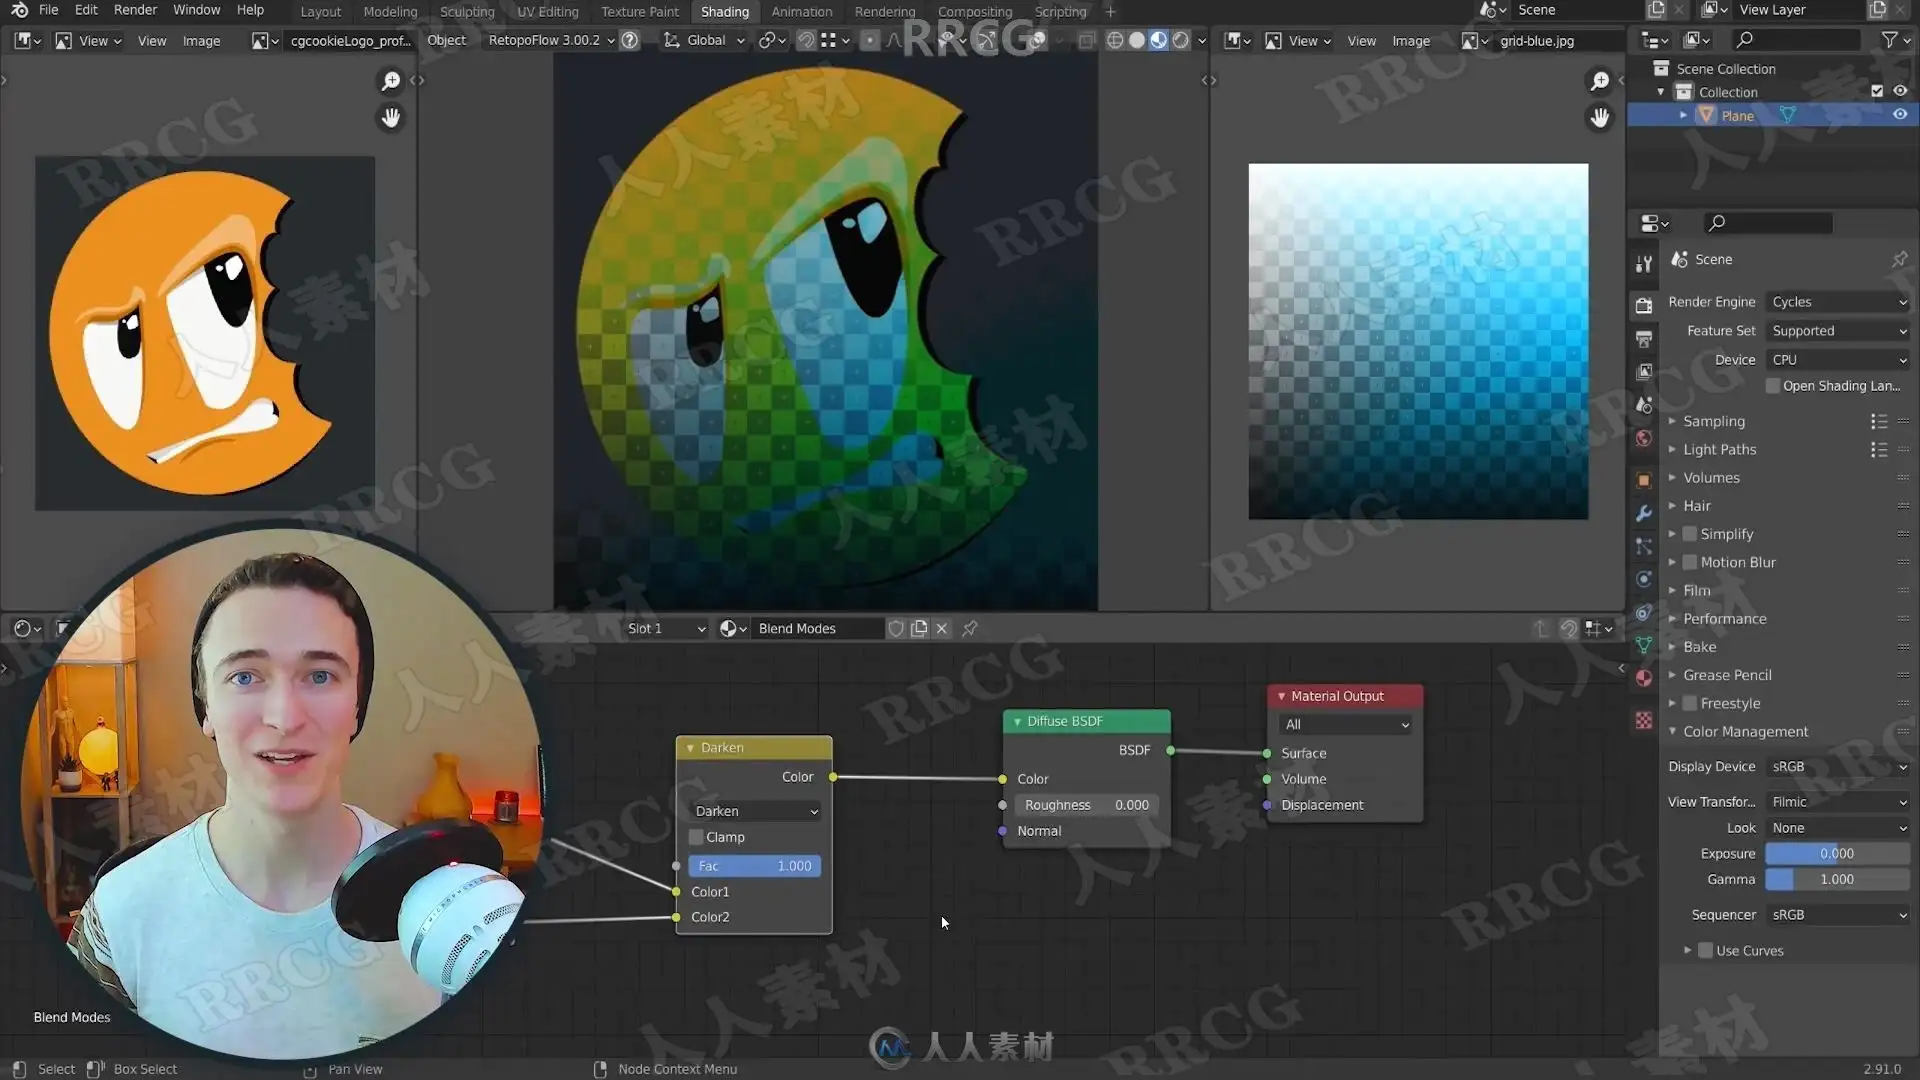1920x1080 pixels.
Task: Open the Help menu
Action: pos(250,10)
